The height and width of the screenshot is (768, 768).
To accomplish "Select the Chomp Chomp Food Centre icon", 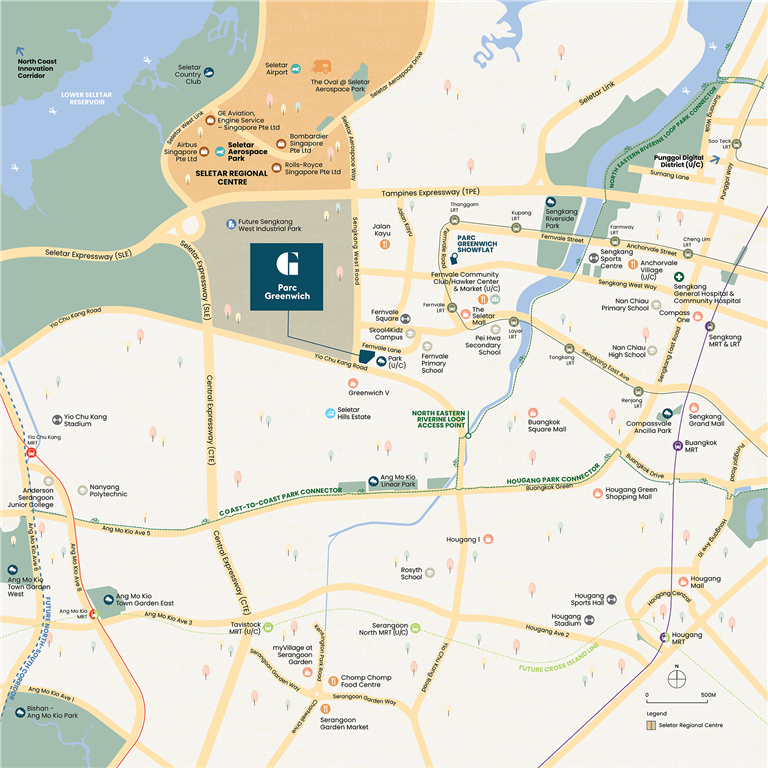I will point(333,681).
